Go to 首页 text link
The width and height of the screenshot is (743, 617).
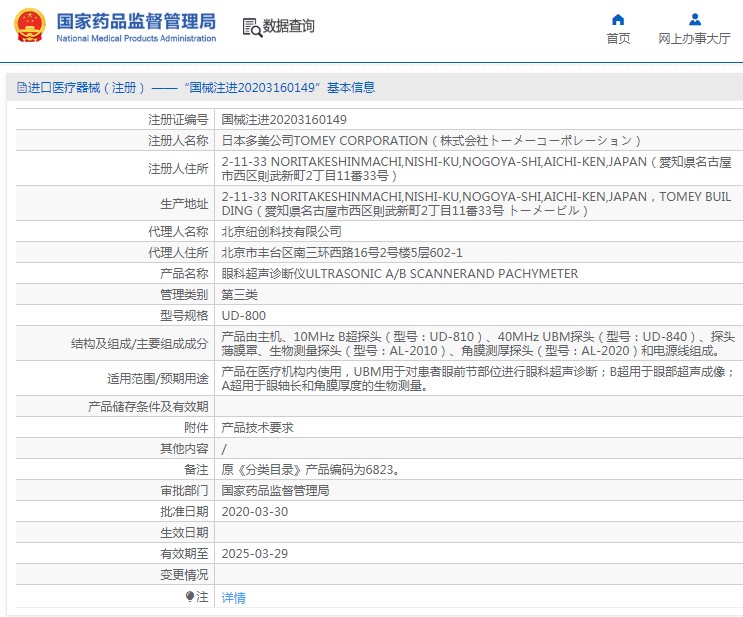[618, 38]
